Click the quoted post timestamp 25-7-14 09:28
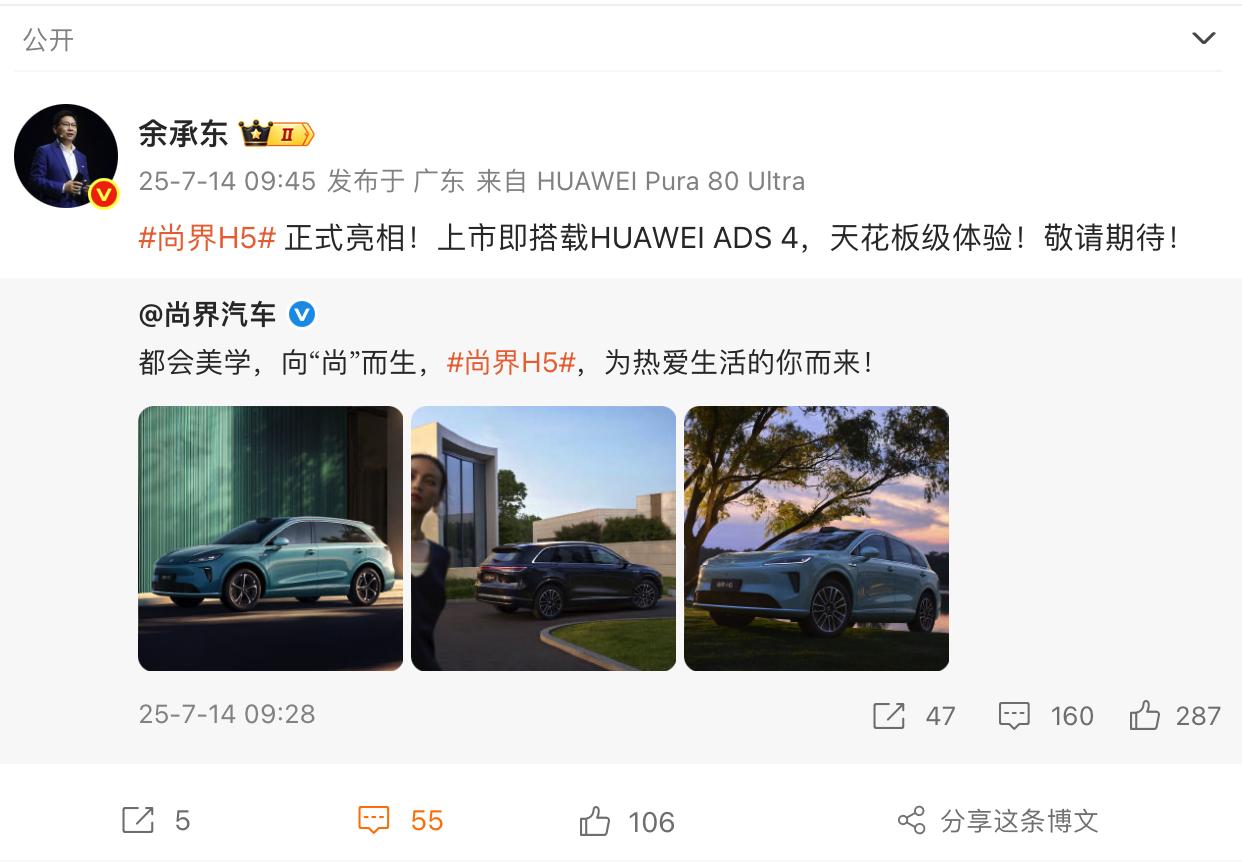 click(227, 714)
